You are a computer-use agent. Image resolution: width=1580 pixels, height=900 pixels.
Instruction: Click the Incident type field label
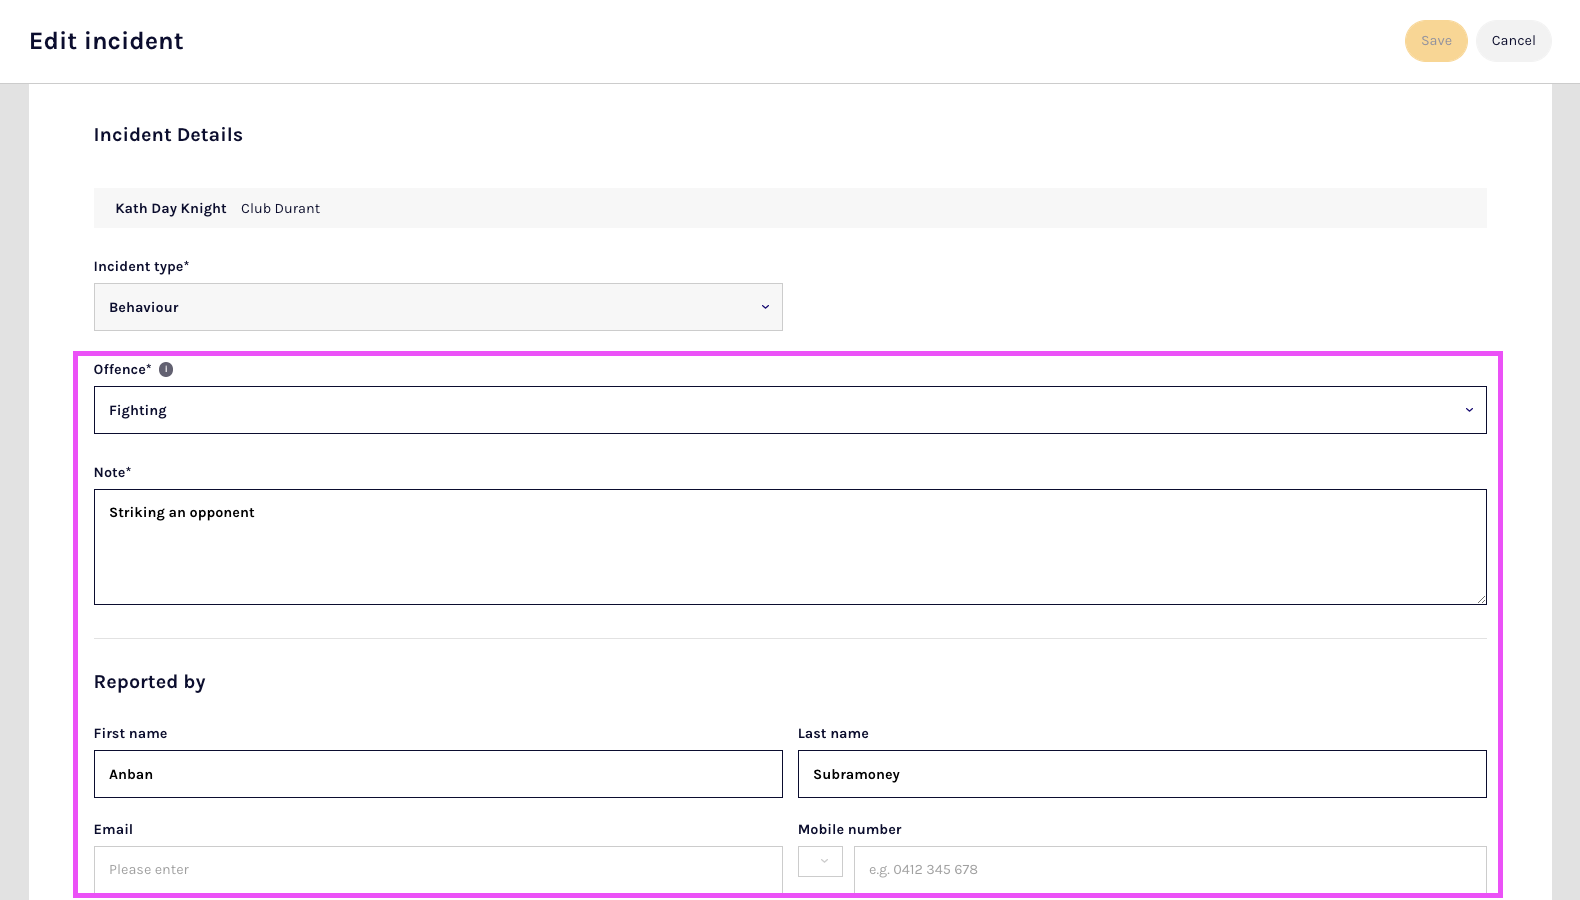141,266
